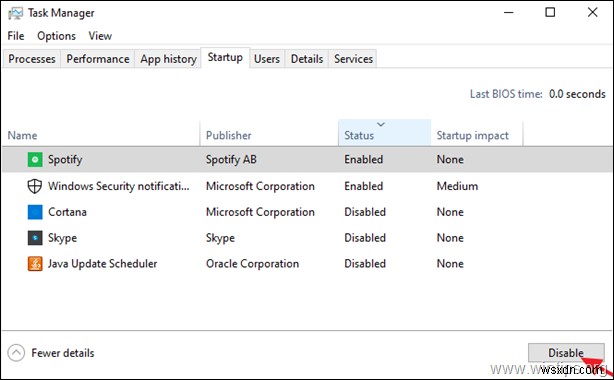Click the Java Update Scheduler icon

click(35, 264)
